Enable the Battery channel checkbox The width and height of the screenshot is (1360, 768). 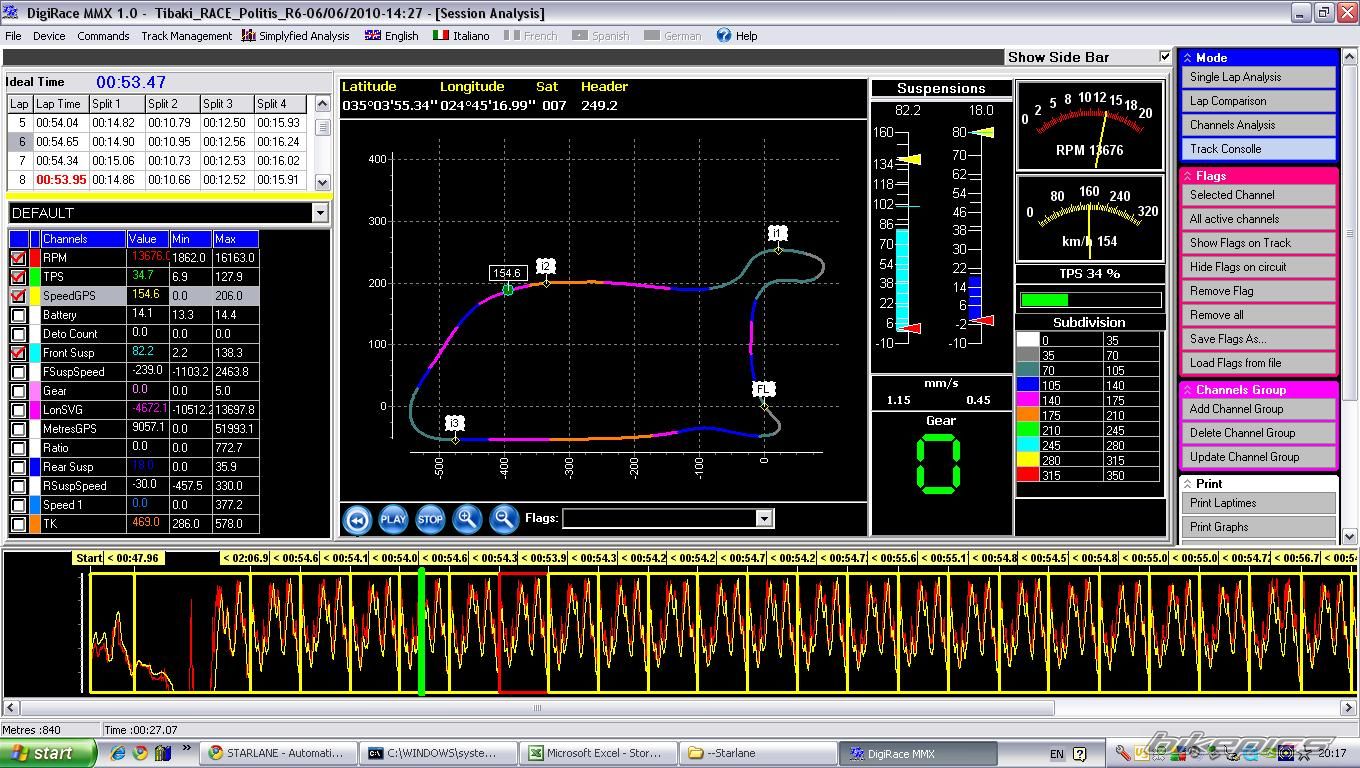18,315
